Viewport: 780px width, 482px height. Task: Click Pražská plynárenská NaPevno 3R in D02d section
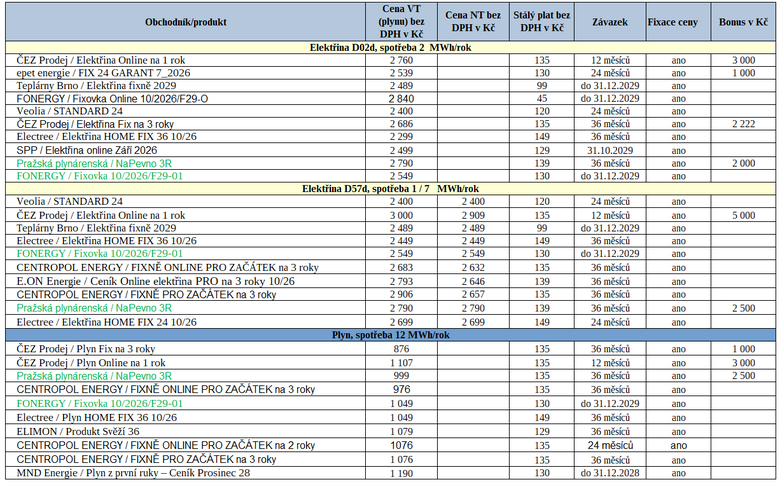point(94,163)
